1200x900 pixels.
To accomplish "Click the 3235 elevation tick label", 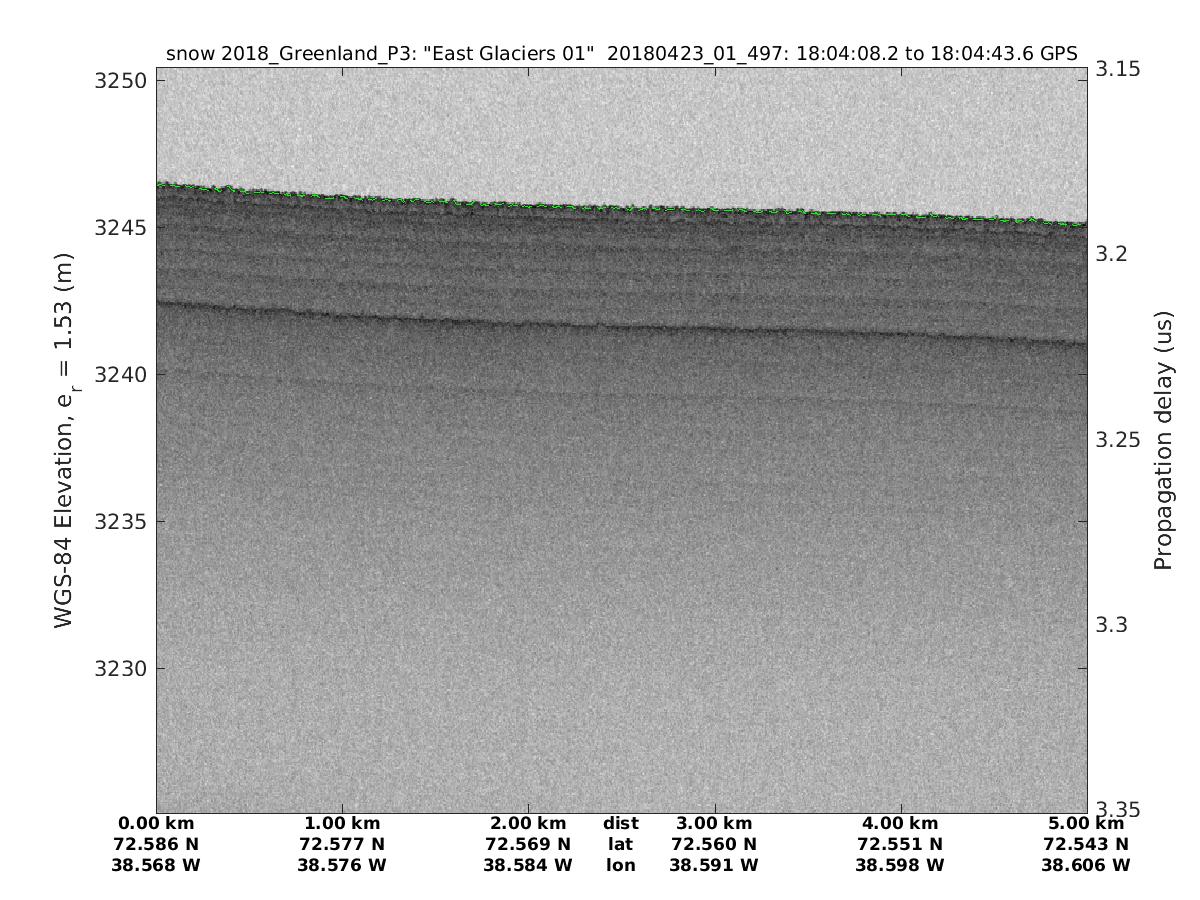I will point(119,522).
